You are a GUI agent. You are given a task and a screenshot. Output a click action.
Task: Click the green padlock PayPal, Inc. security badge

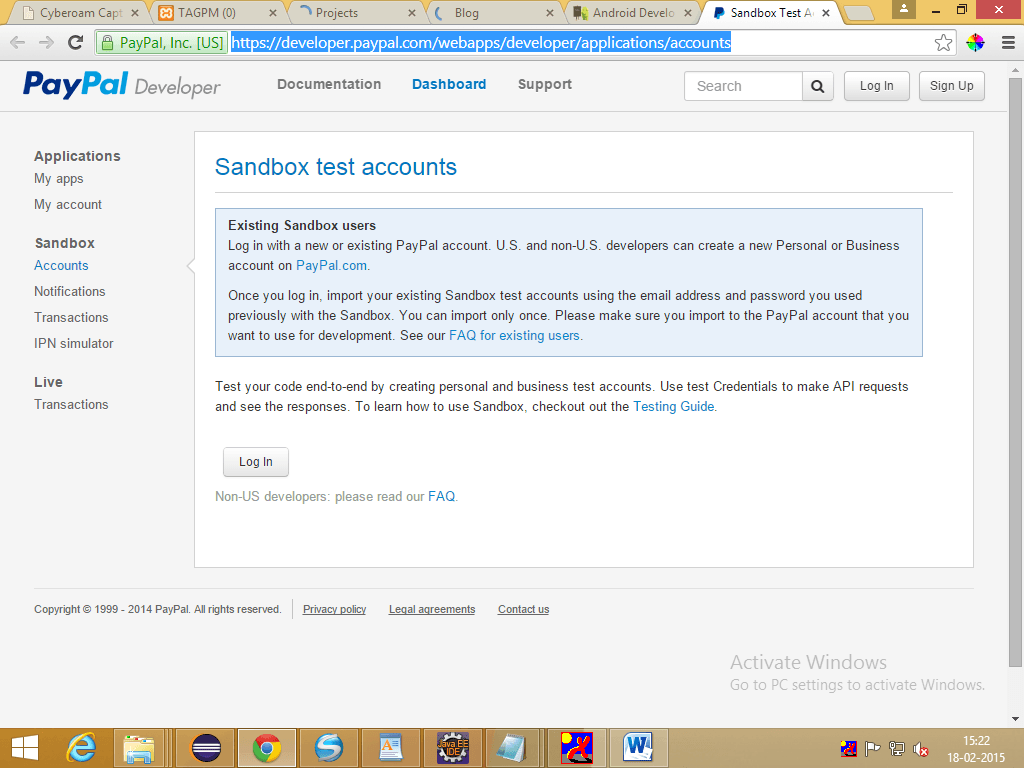click(x=162, y=42)
